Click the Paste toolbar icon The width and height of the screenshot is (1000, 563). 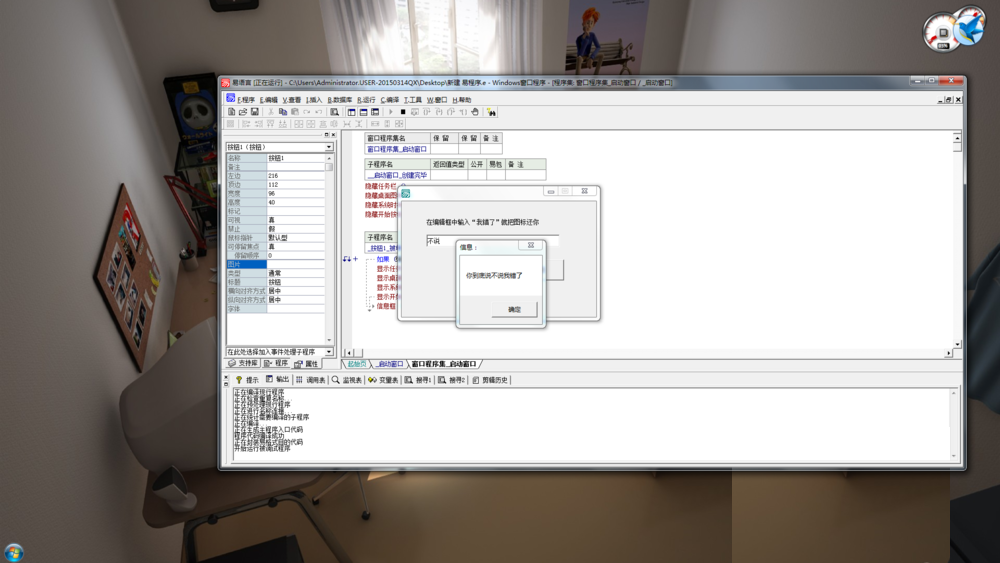295,112
